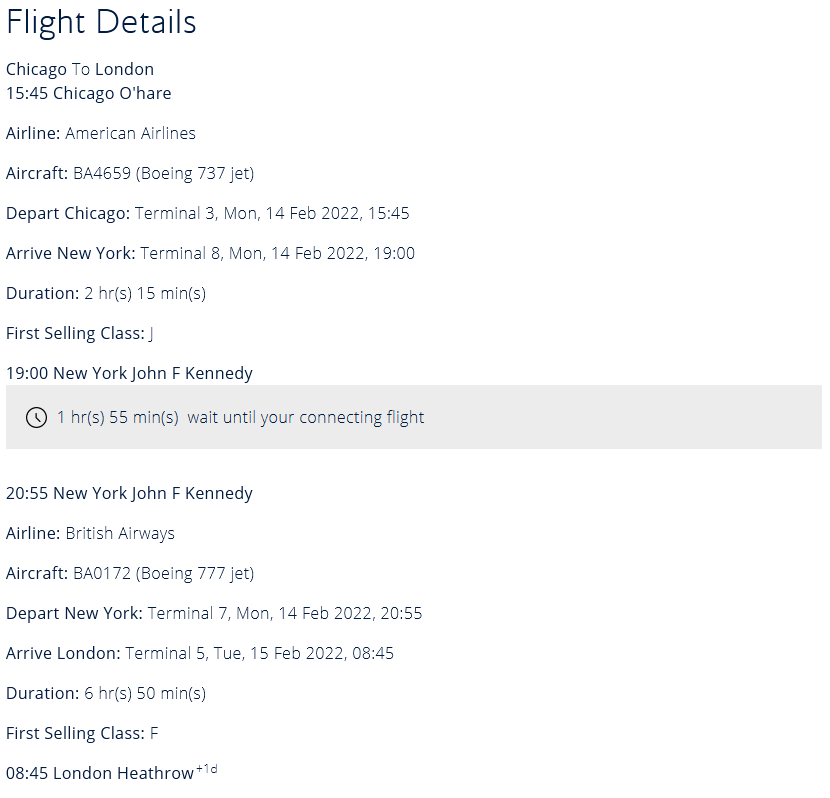Viewport: 830px width, 798px height.
Task: Click the 08:45 London Heathrow arrival line
Action: pyautogui.click(x=100, y=773)
